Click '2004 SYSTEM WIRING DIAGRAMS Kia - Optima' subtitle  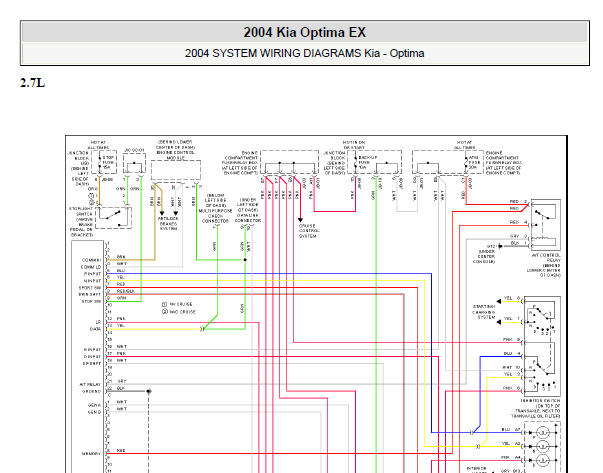pos(305,53)
